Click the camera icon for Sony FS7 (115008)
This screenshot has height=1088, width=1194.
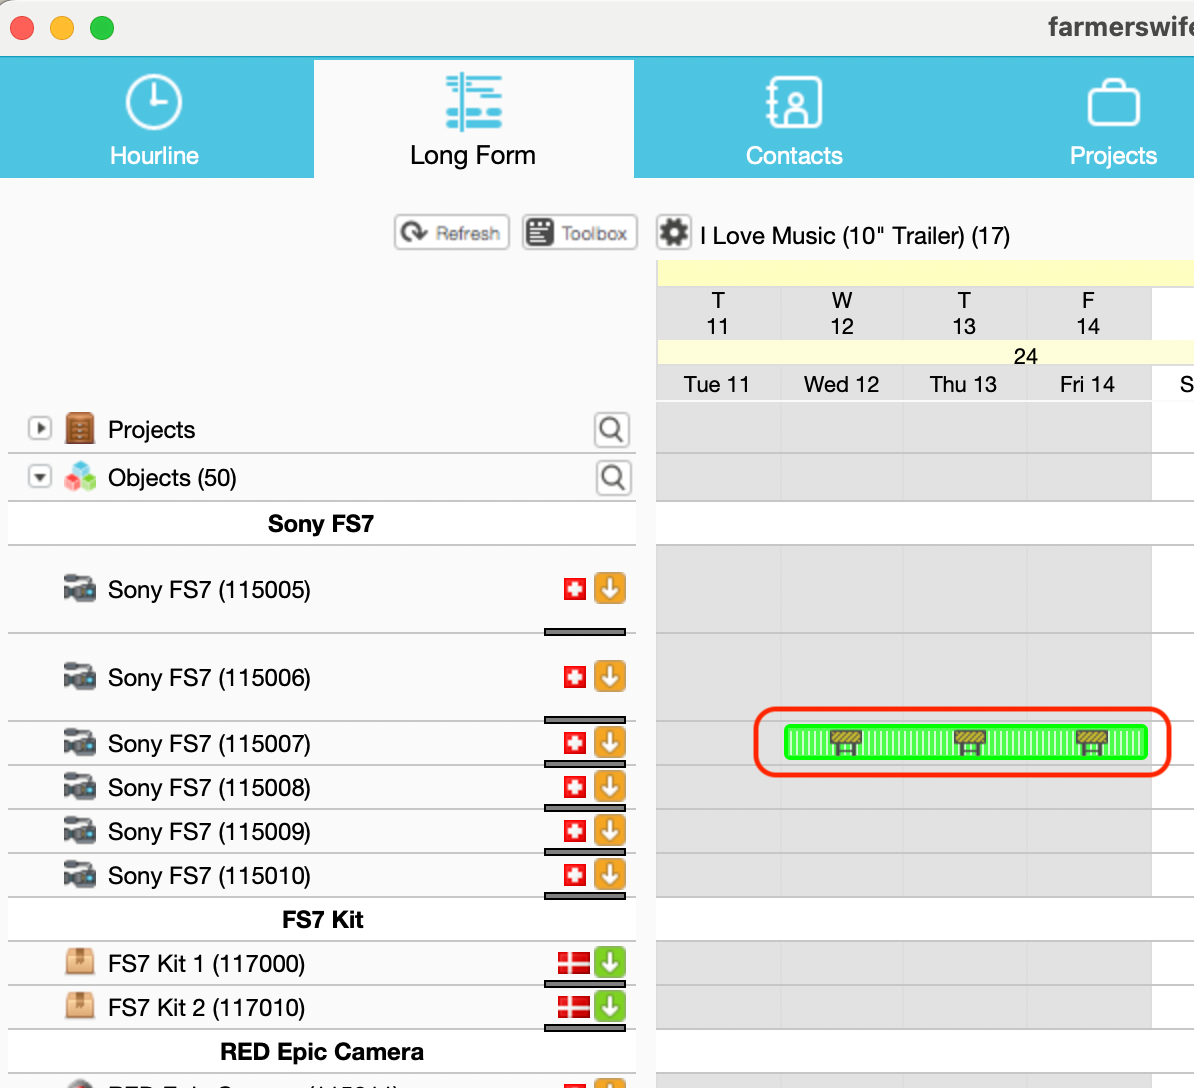[x=79, y=787]
